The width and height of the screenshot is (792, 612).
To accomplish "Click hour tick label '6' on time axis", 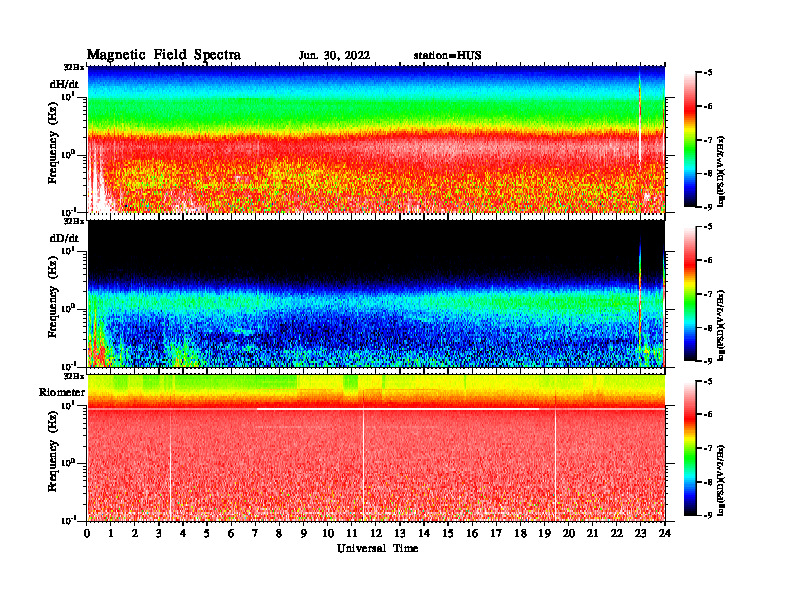I will point(231,533).
